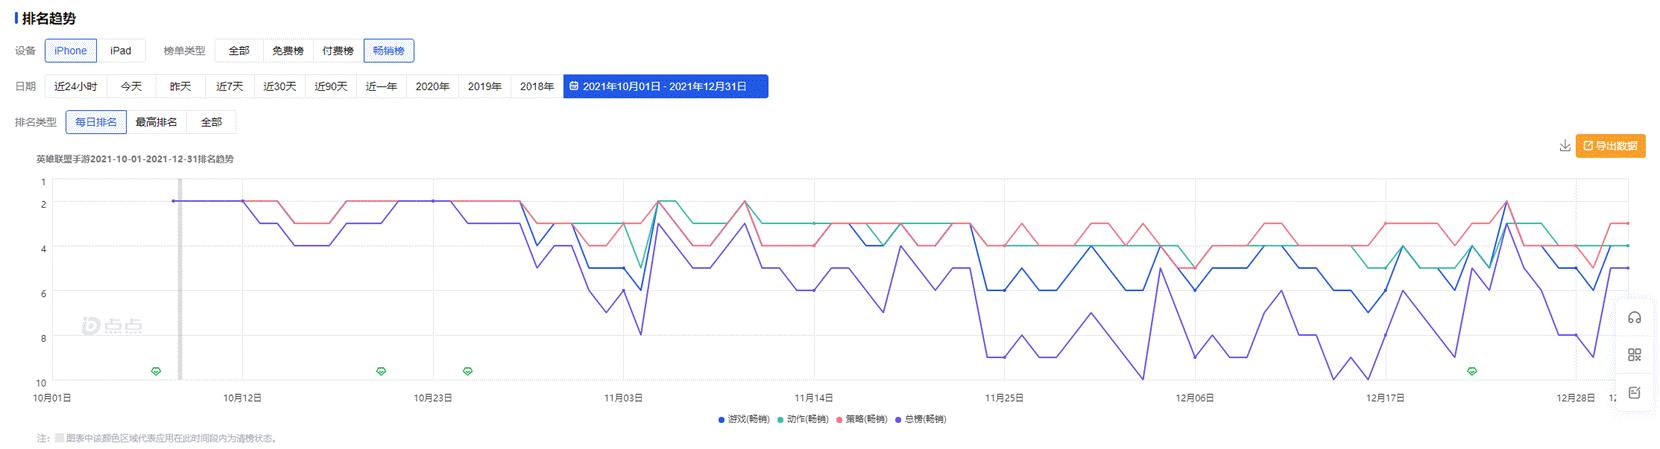Click the green diamond marker near 12月17日
This screenshot has width=1660, height=449.
[x=1472, y=371]
